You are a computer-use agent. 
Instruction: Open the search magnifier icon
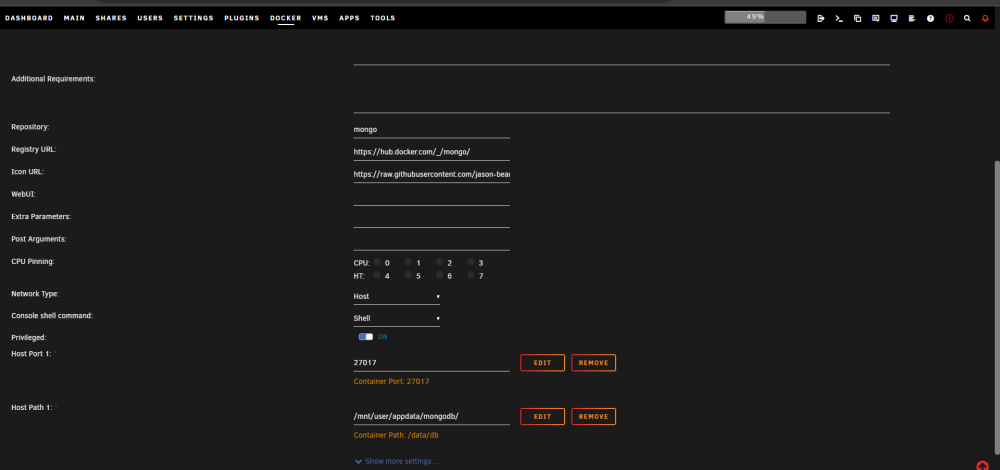pos(967,18)
